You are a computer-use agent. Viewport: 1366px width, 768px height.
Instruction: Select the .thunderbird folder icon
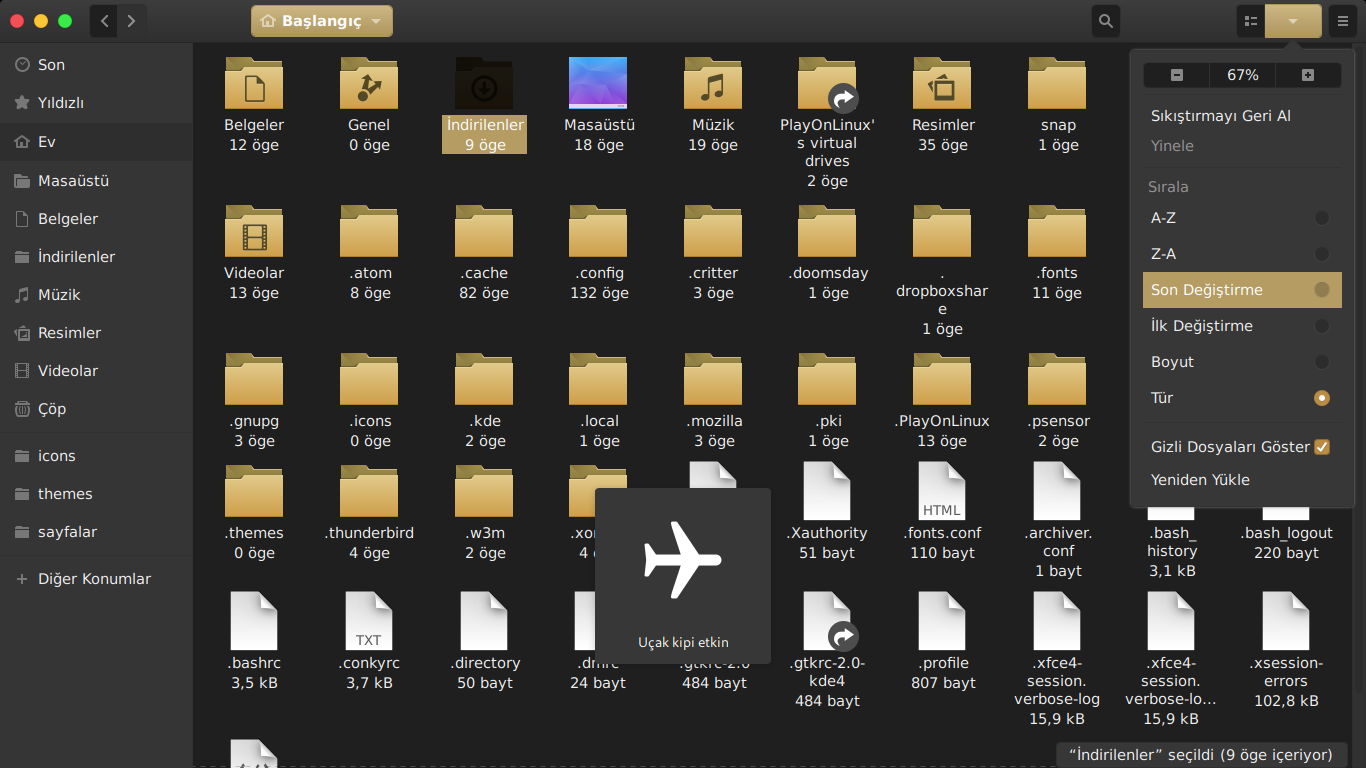[x=369, y=491]
